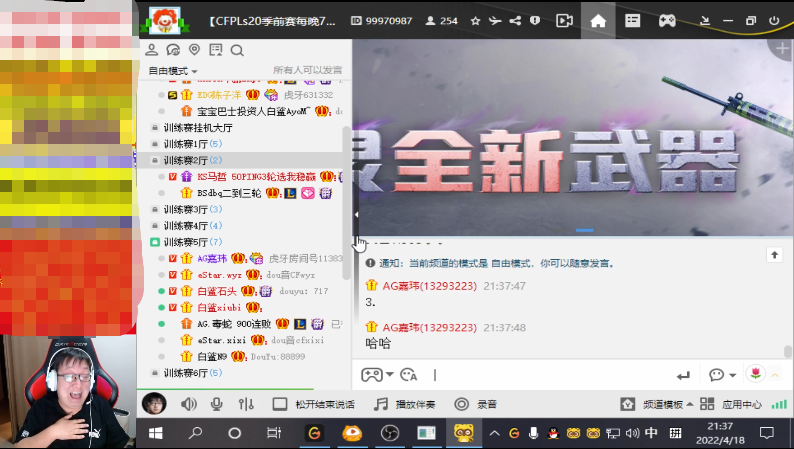794x449 pixels.
Task: Select user eStar.wyz in channel list
Action: (219, 275)
